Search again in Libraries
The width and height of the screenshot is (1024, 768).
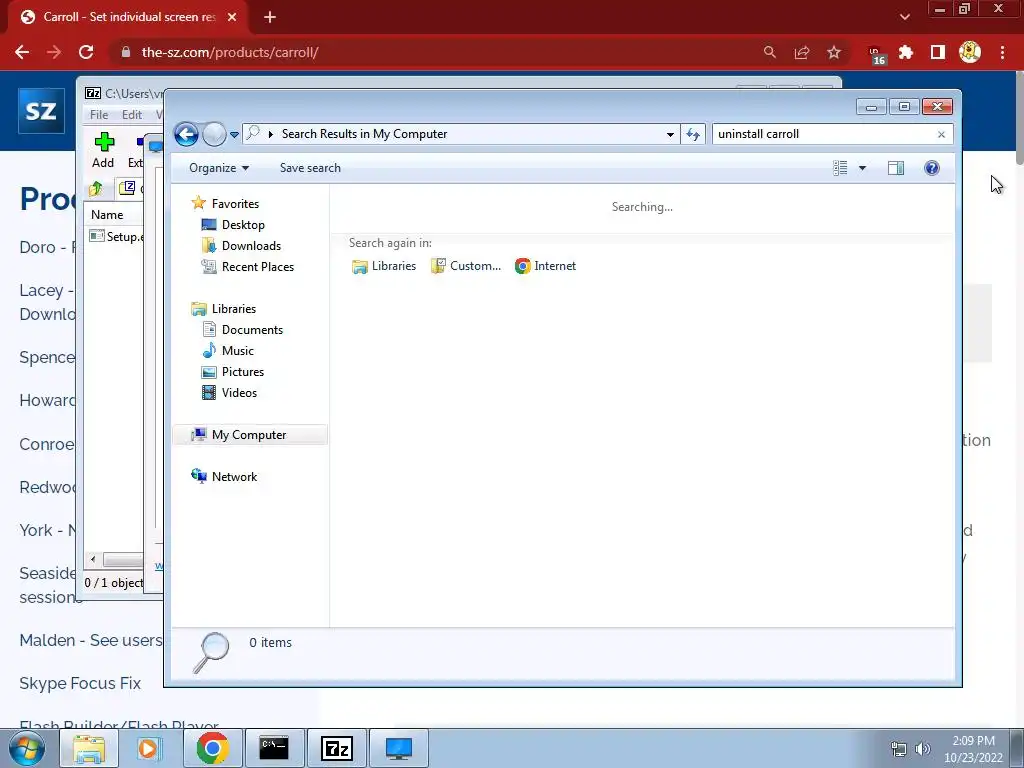point(384,266)
